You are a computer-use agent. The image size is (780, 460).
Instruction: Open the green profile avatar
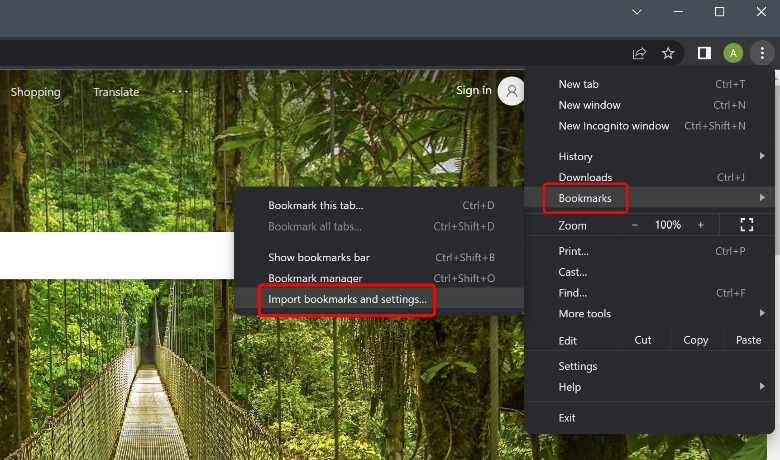[733, 53]
